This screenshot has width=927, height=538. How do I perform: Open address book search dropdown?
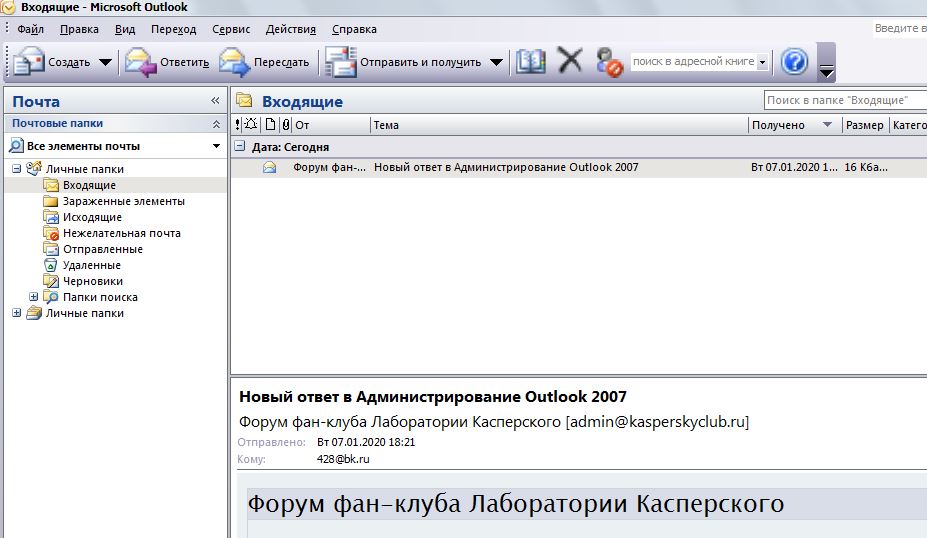[763, 62]
